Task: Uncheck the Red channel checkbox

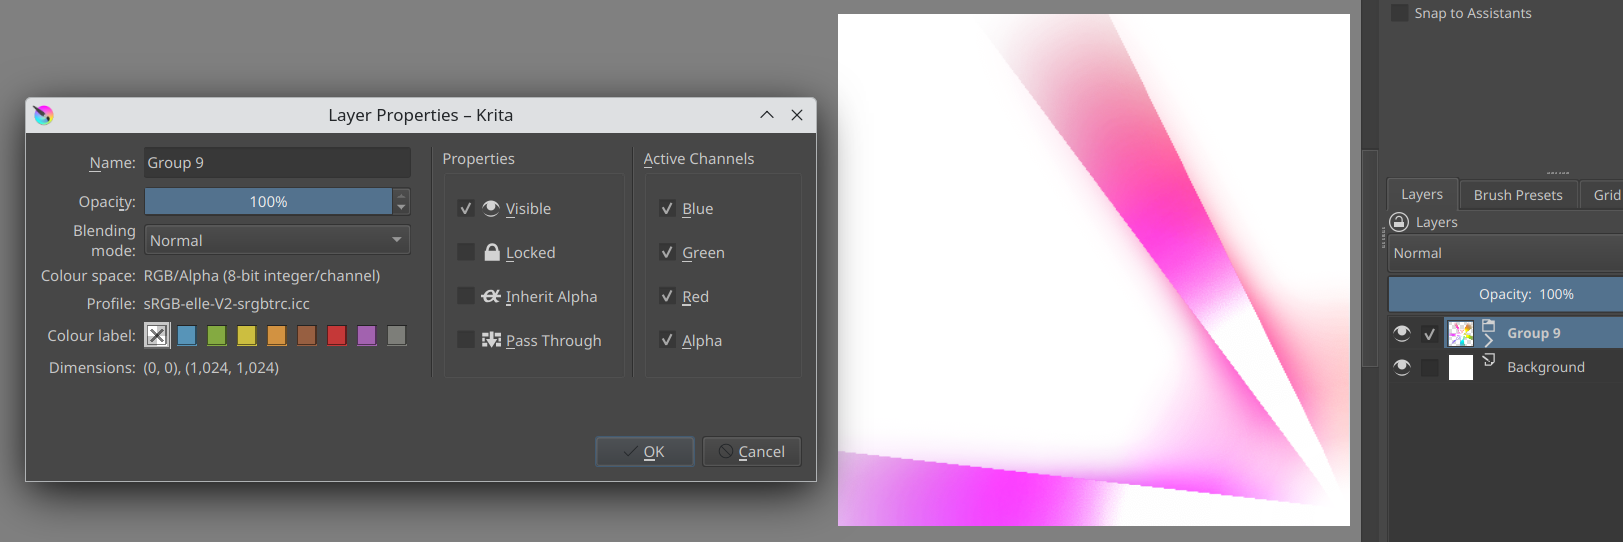Action: [x=667, y=296]
